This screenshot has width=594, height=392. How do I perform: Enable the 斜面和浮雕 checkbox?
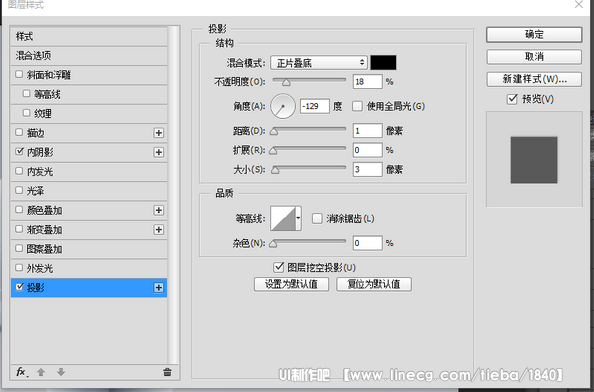click(19, 74)
